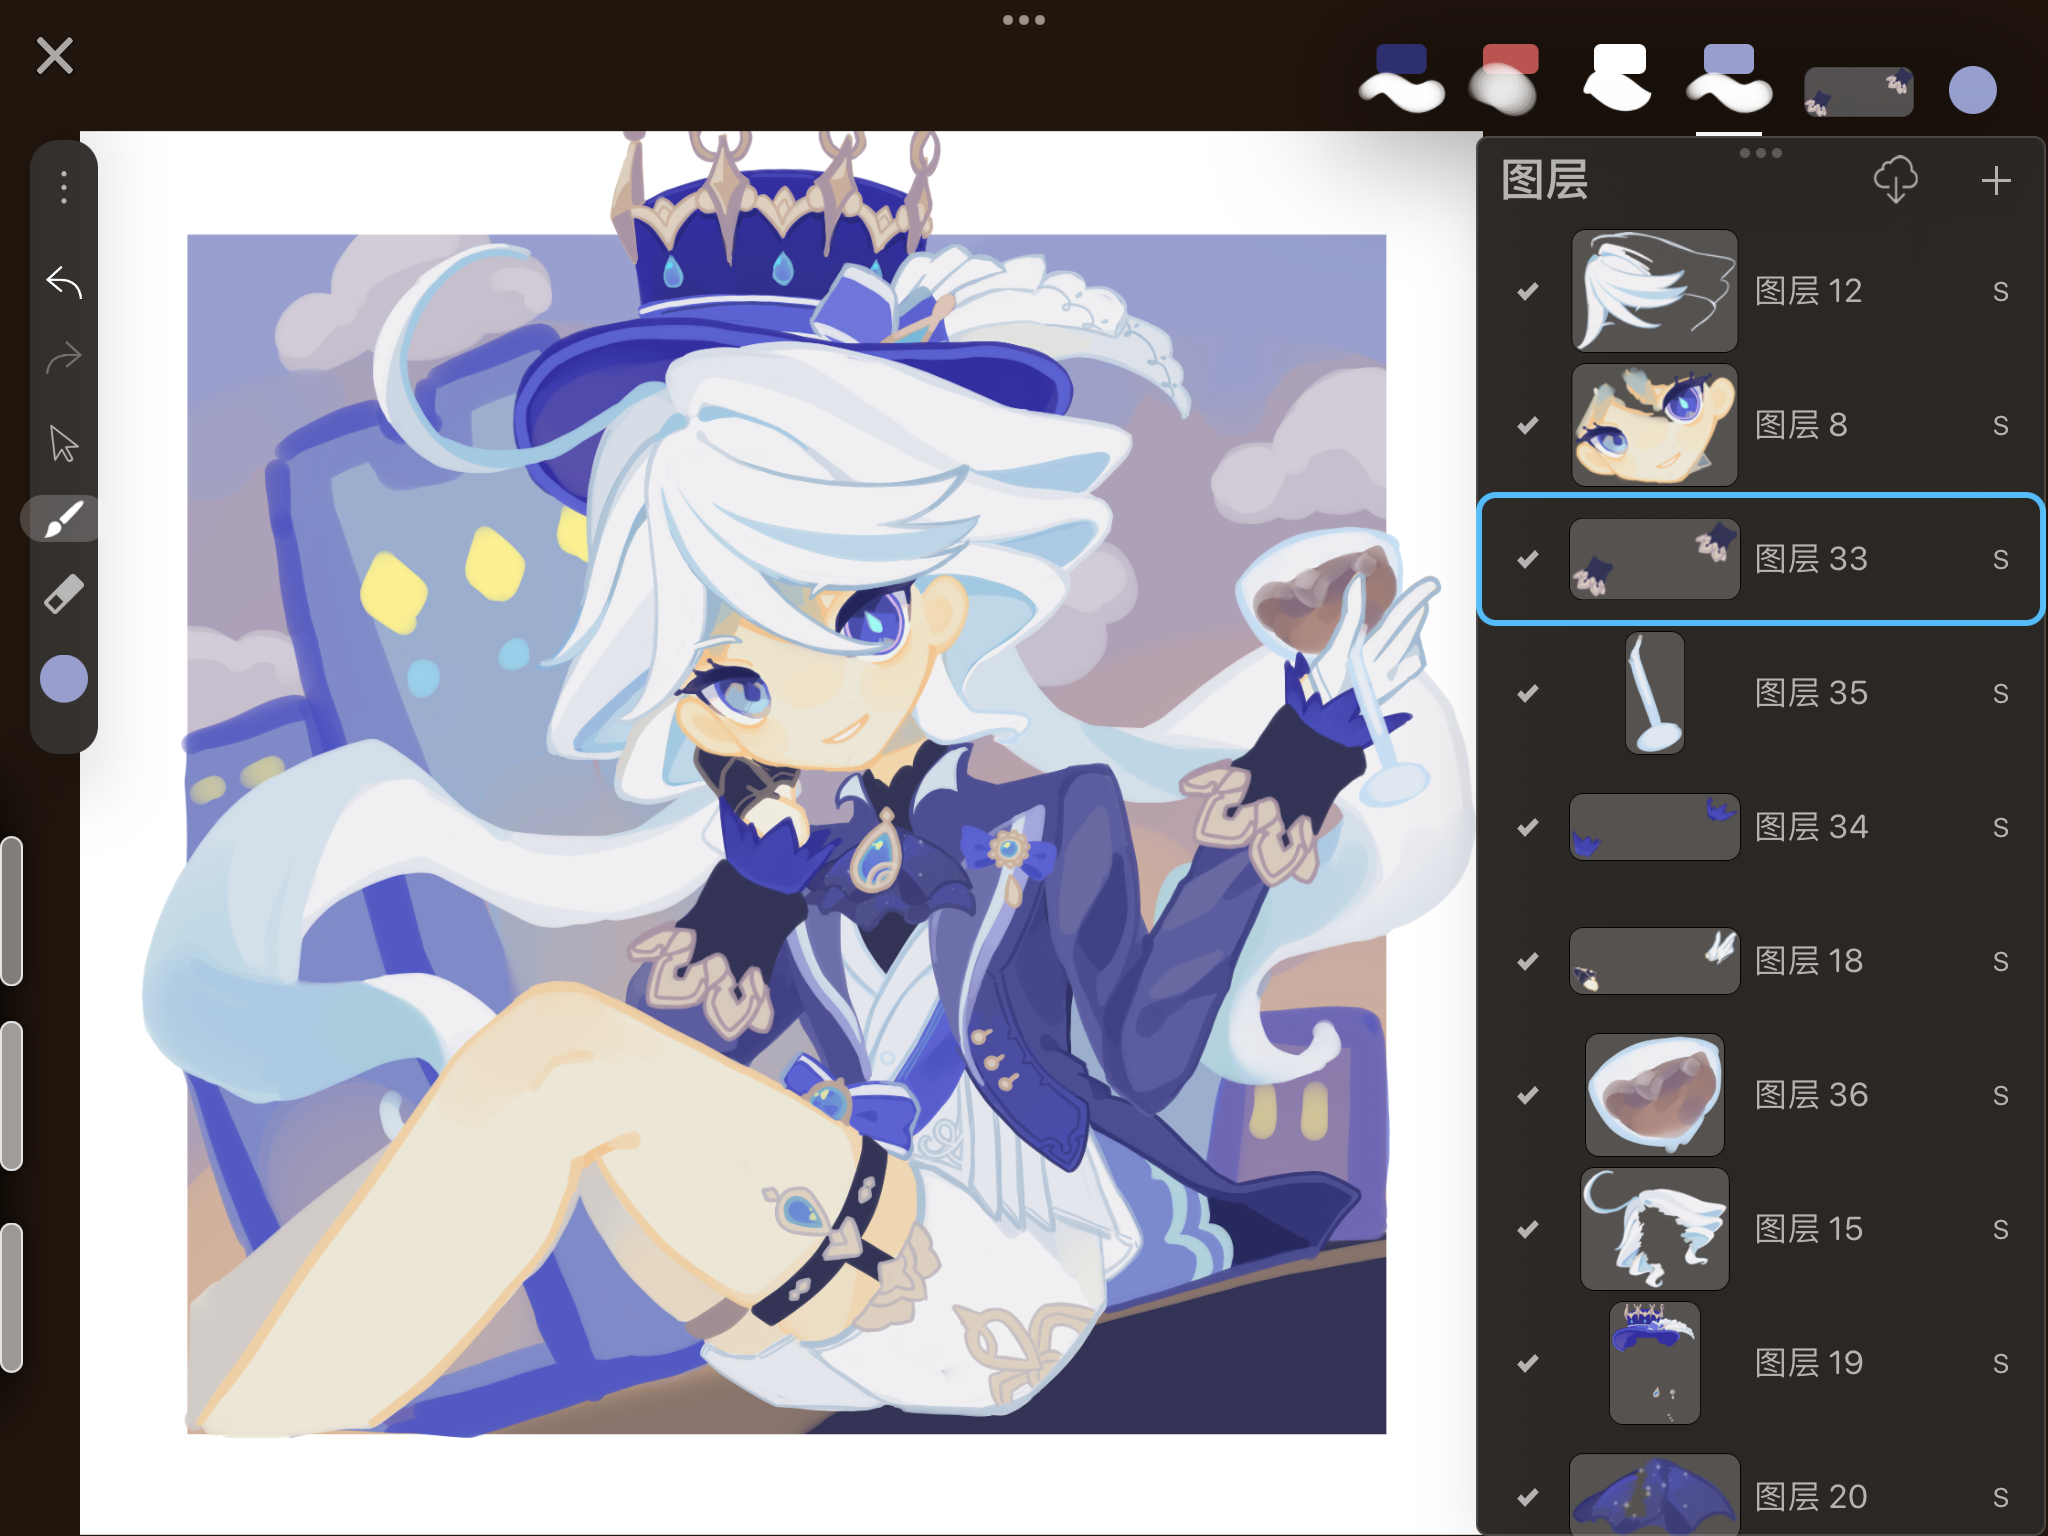Open the left toolbar color swatch
The height and width of the screenshot is (1536, 2048).
[64, 679]
